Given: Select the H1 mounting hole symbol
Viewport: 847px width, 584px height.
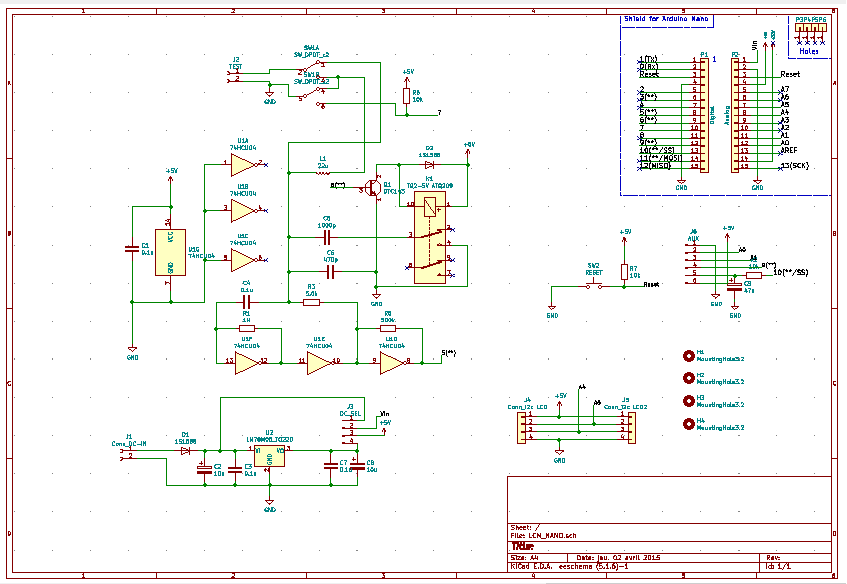Looking at the screenshot, I should (x=688, y=355).
